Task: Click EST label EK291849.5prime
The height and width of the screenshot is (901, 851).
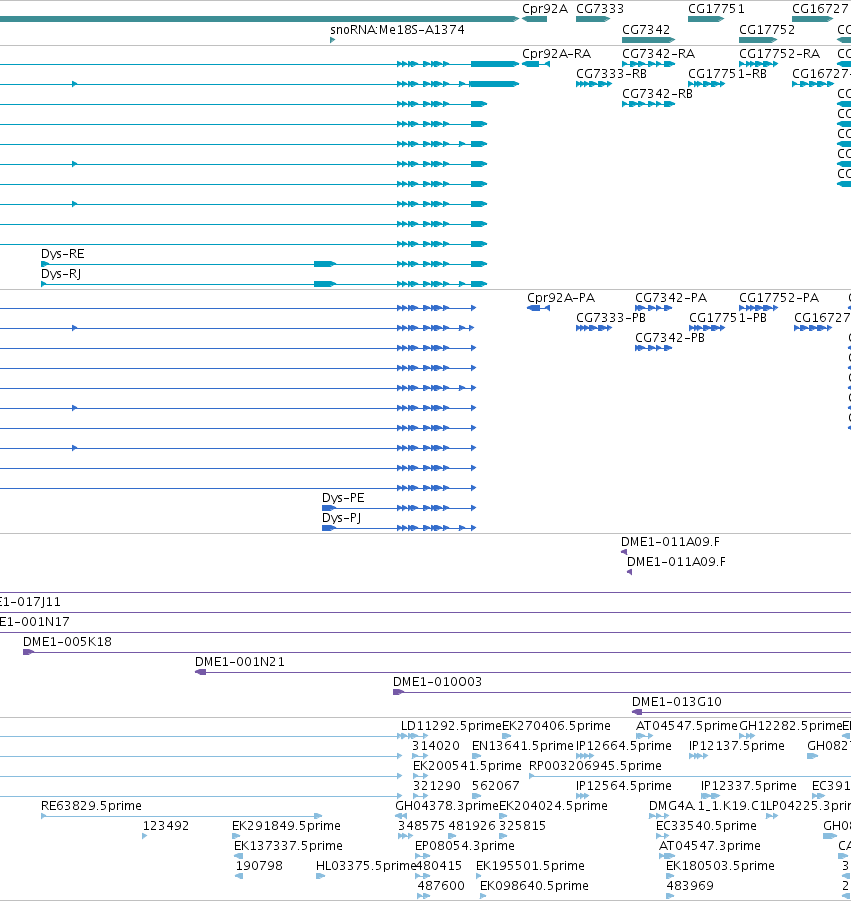Action: point(286,826)
